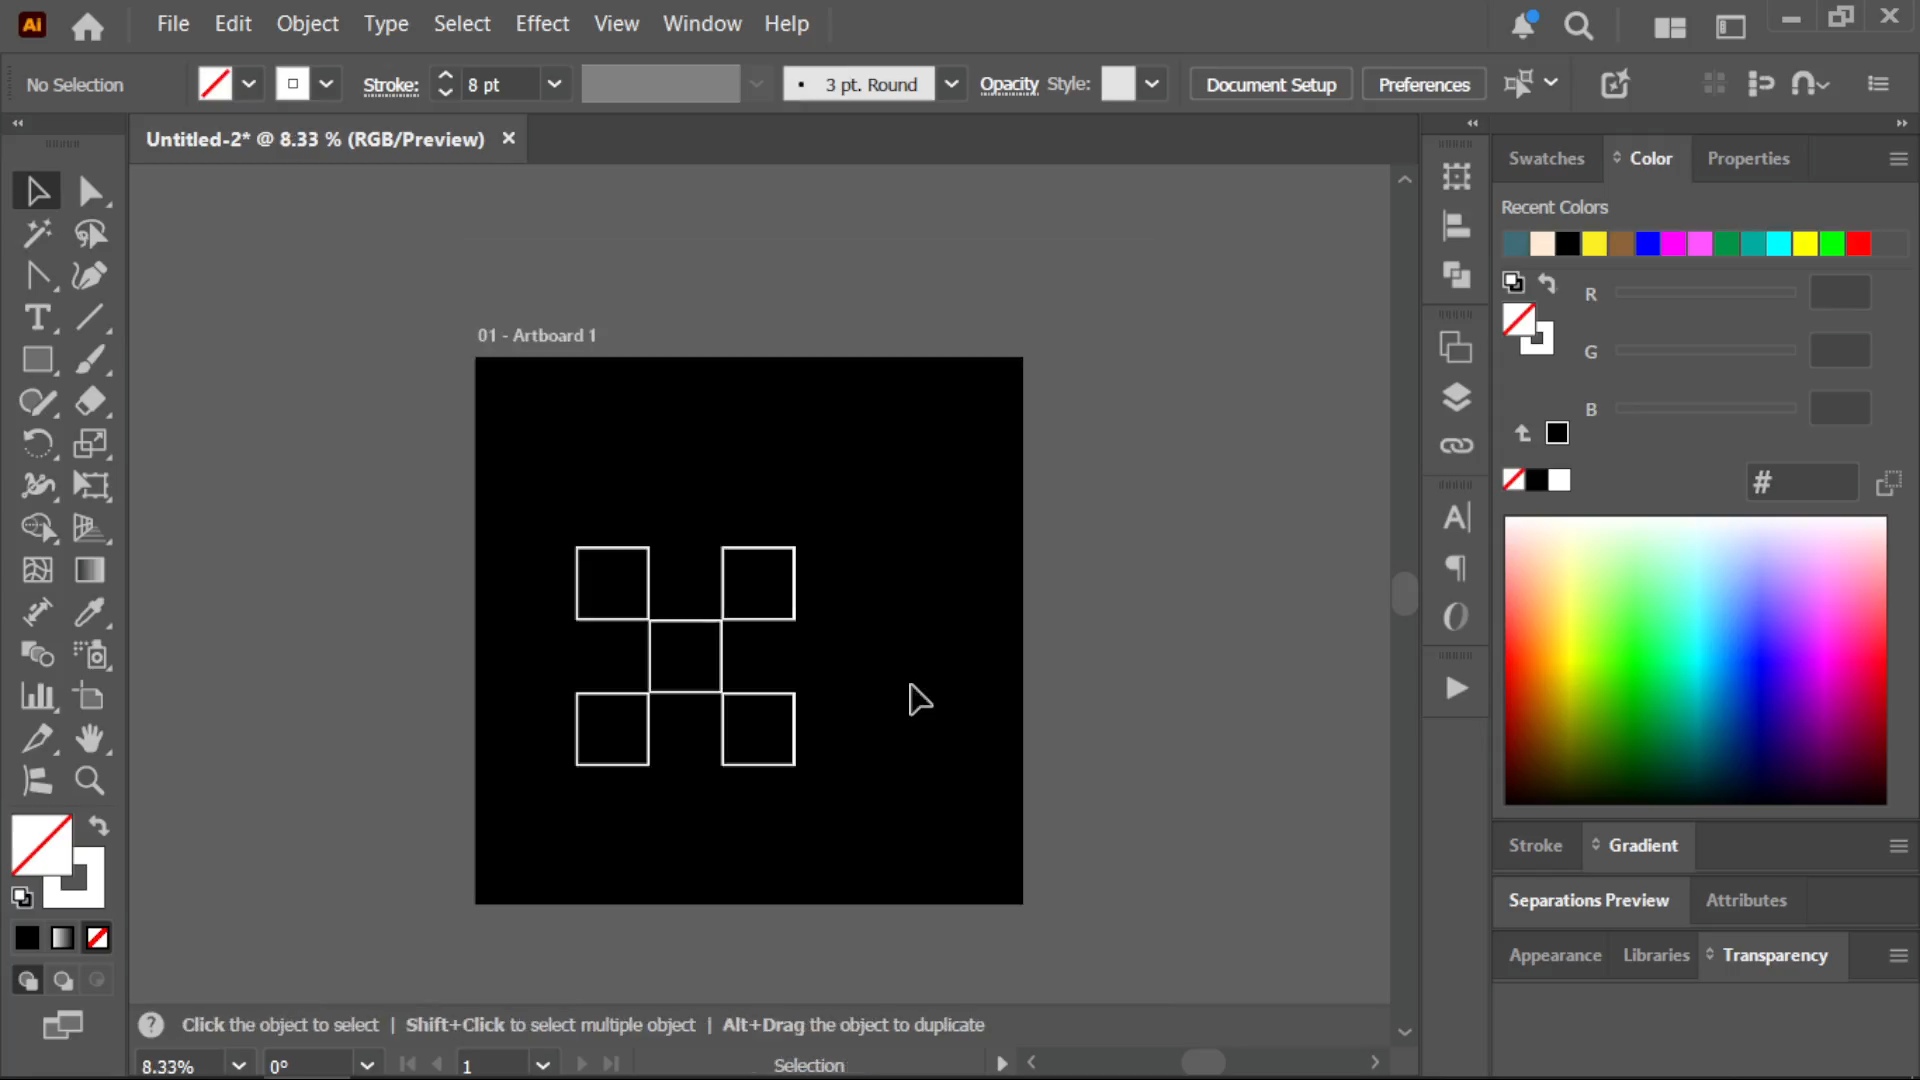The height and width of the screenshot is (1080, 1920).
Task: Open the 3 pt. Round brush dropdown
Action: point(951,84)
